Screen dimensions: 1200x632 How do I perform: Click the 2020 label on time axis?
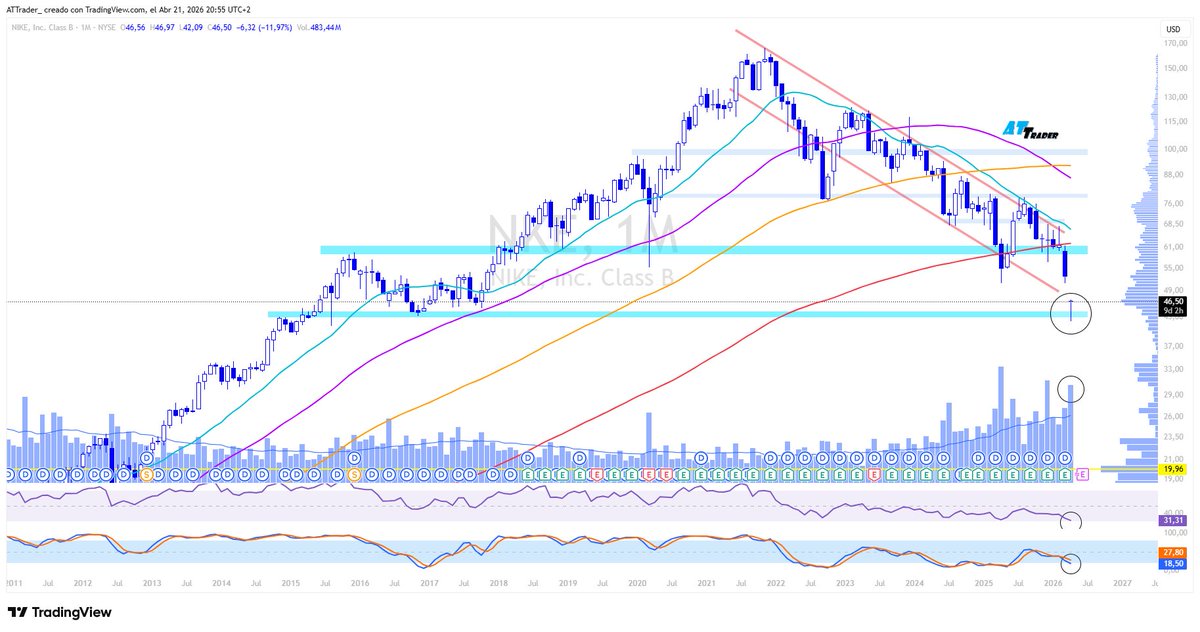pos(636,582)
